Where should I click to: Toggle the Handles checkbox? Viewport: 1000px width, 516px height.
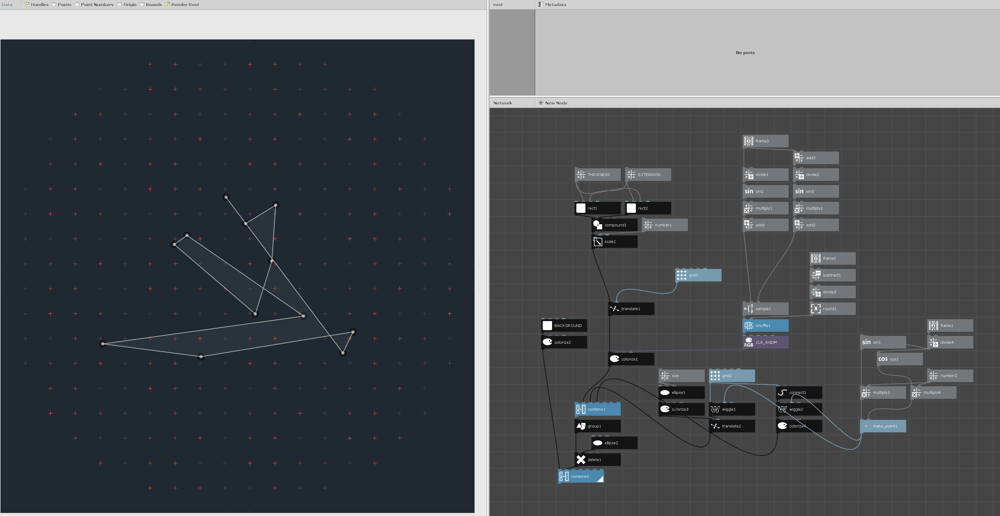point(27,4)
